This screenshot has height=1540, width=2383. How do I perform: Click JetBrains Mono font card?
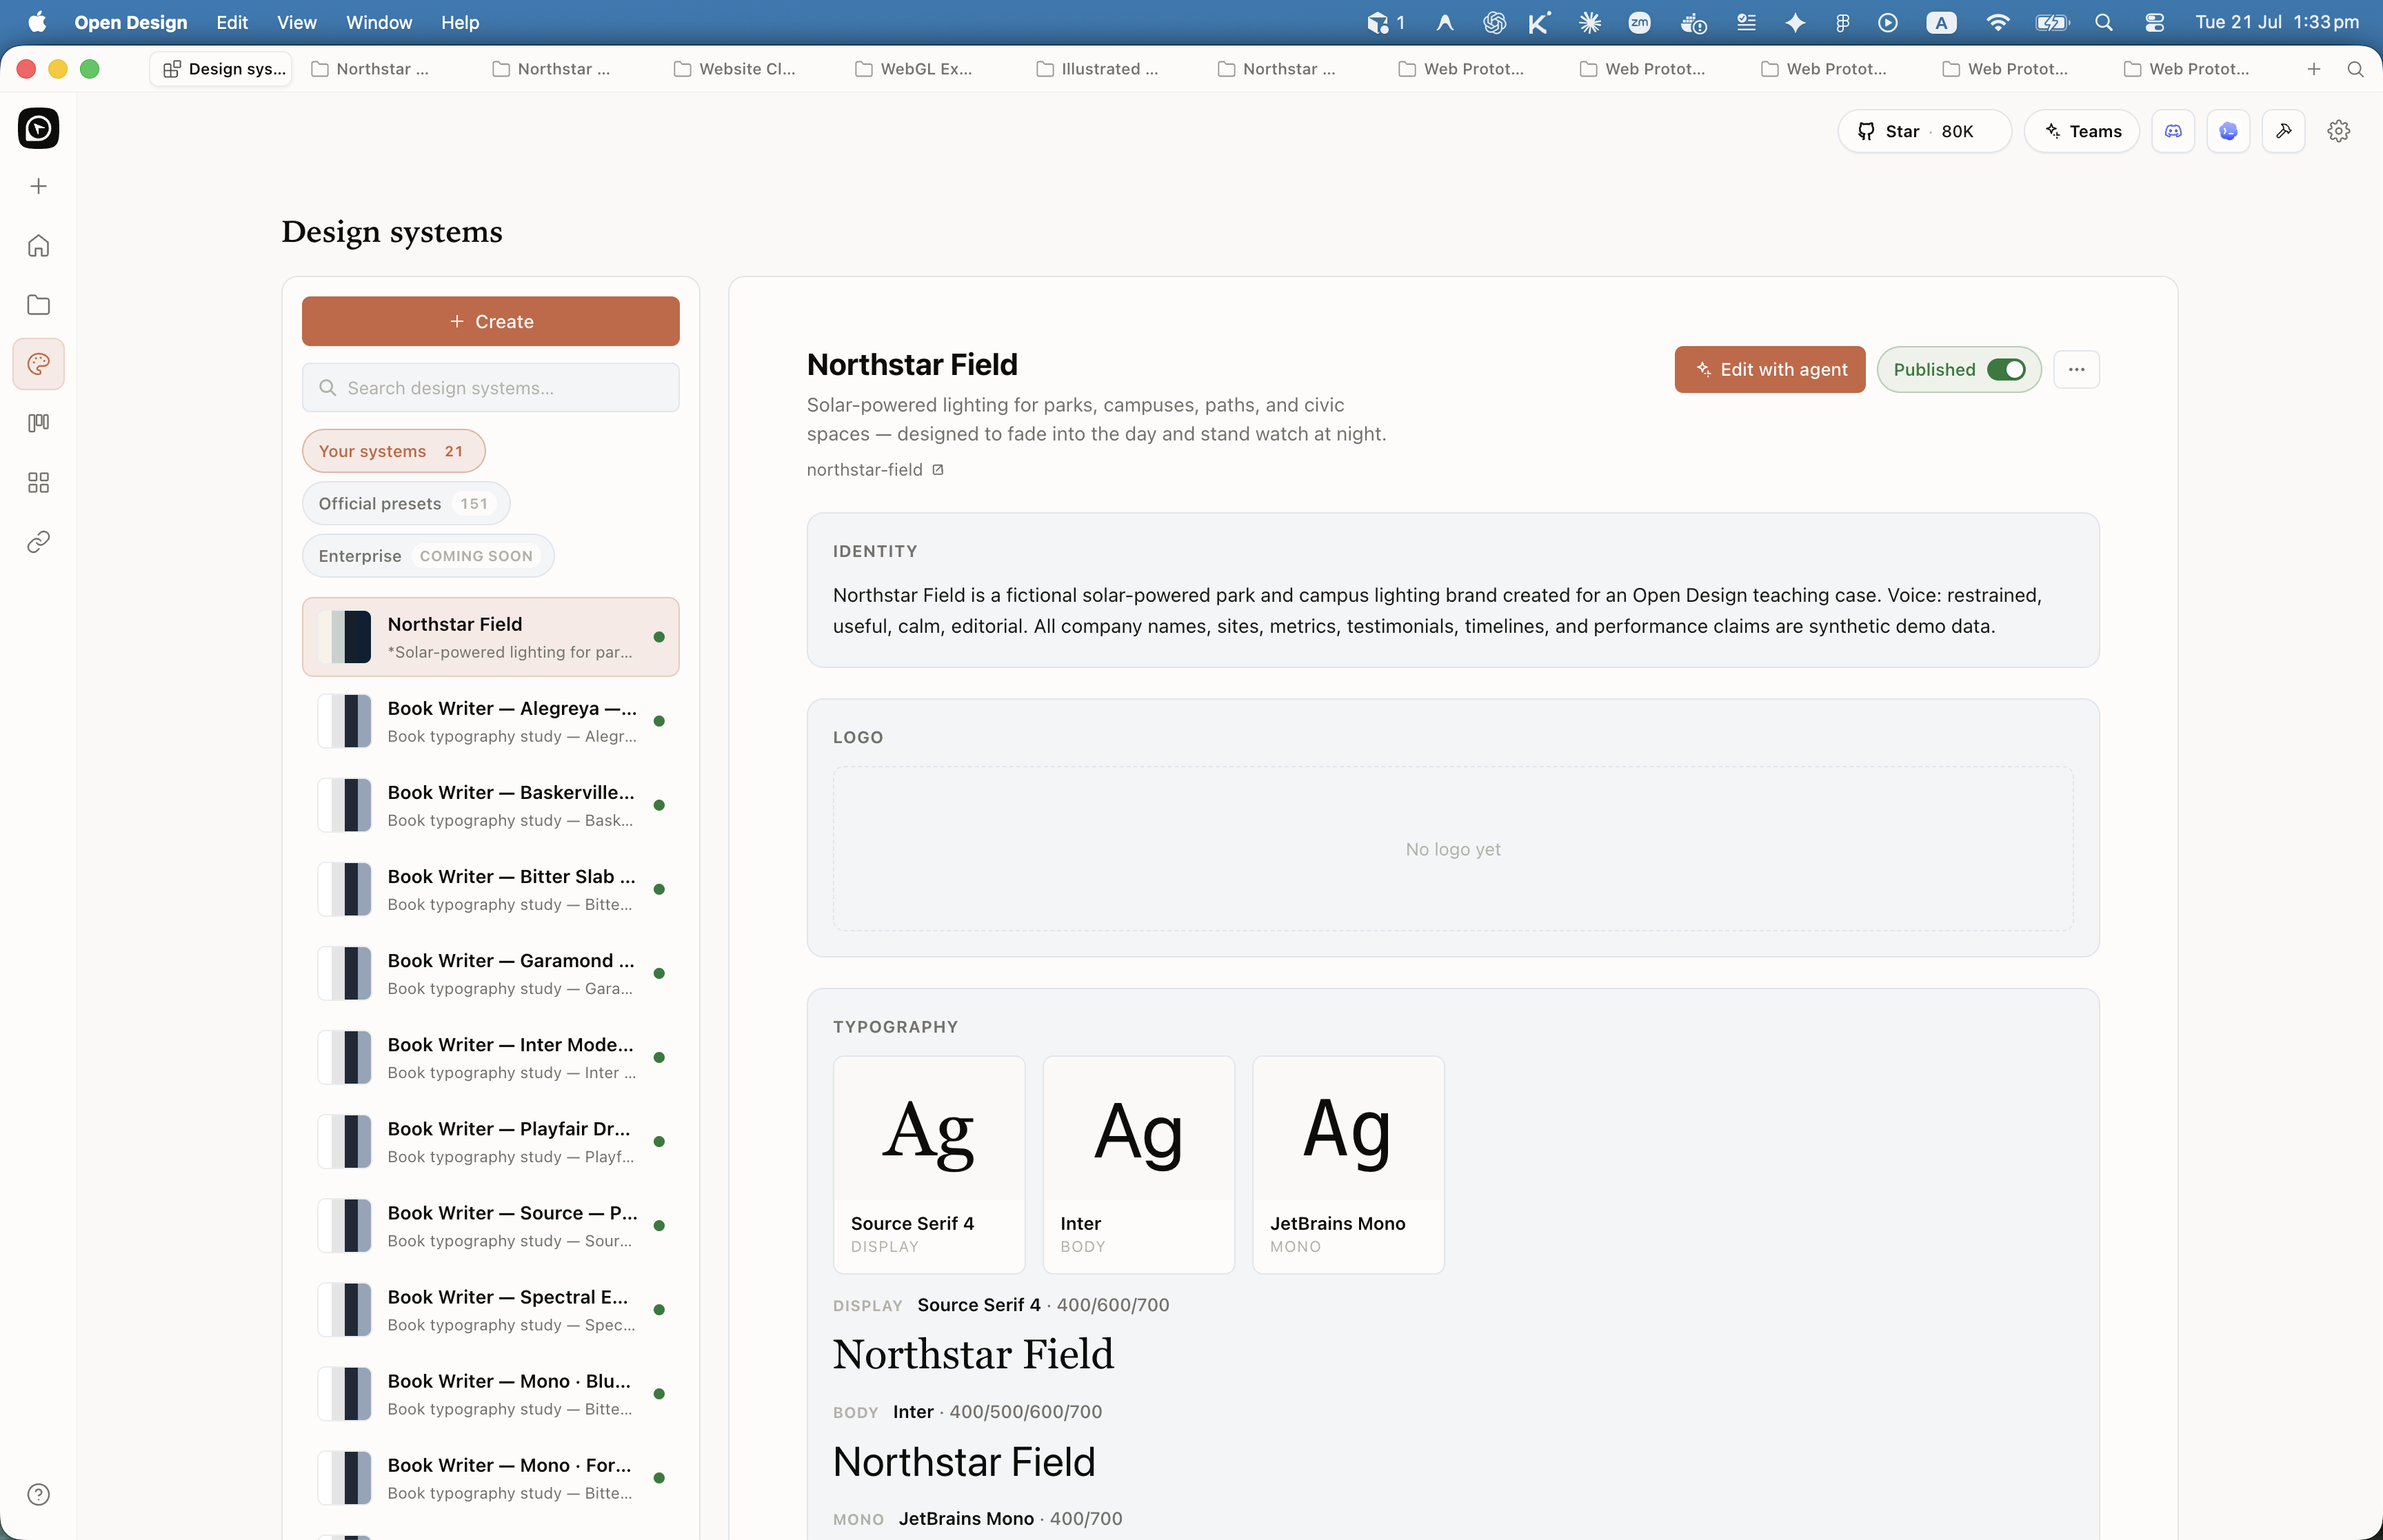pos(1348,1165)
